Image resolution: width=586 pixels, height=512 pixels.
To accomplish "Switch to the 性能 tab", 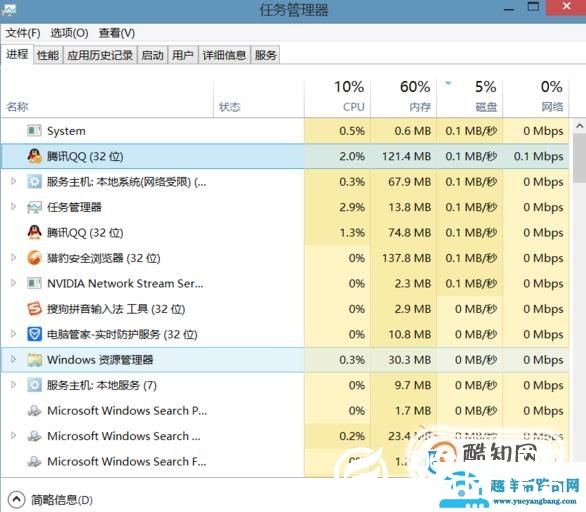I will pos(48,55).
